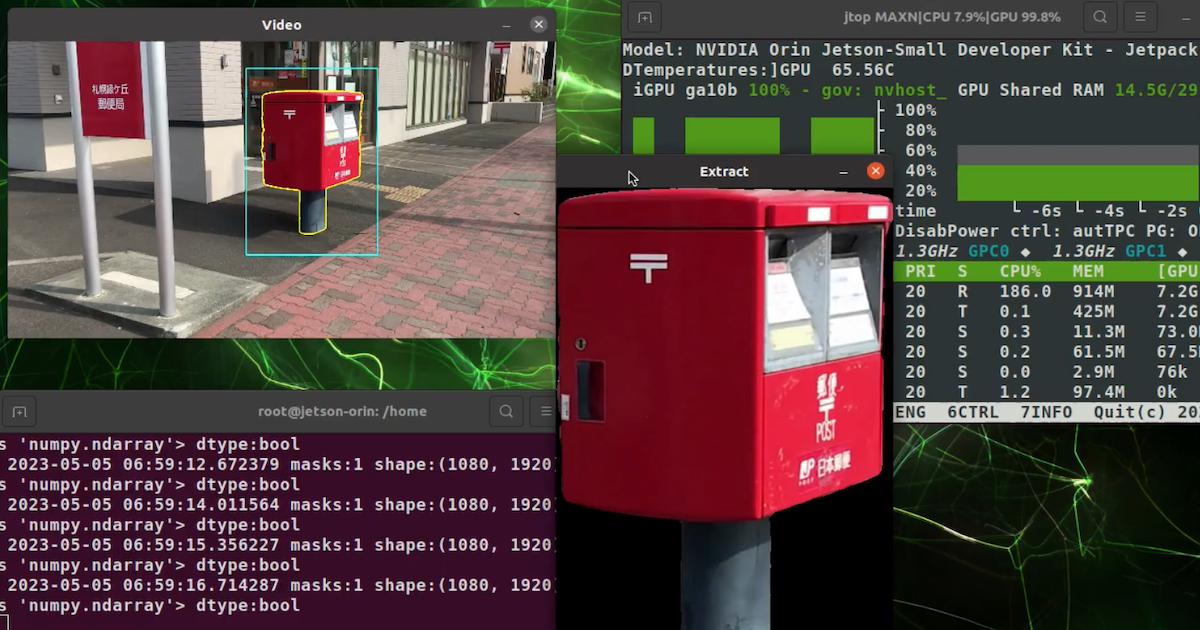Click the Video window title bar text
Screen dimensions: 1200x630
[x=281, y=25]
